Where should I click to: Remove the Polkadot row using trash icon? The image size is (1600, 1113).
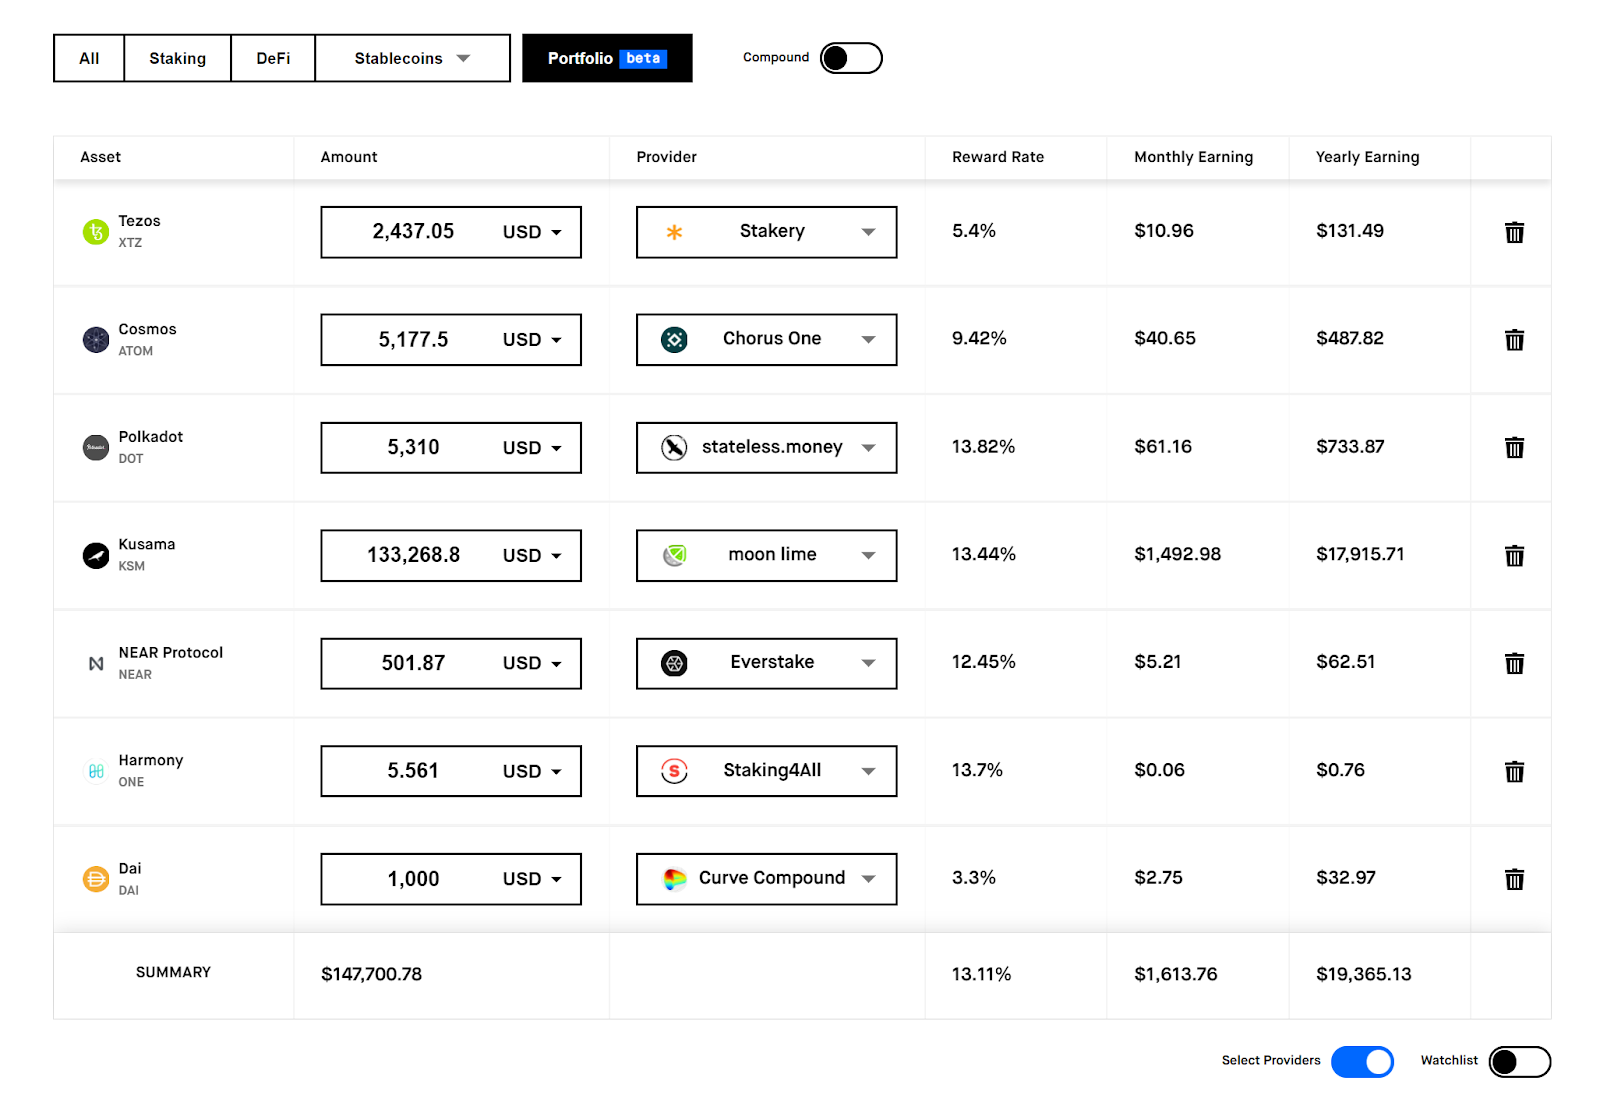(x=1514, y=447)
